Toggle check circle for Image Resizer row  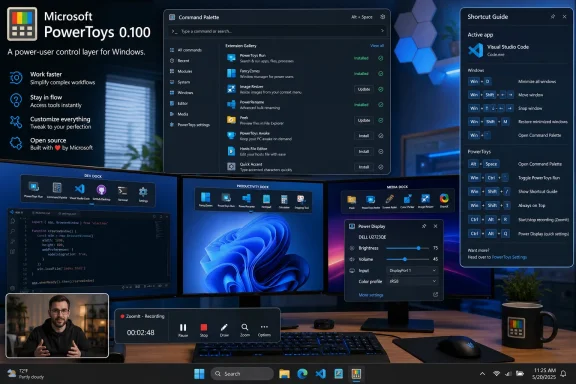tap(381, 89)
